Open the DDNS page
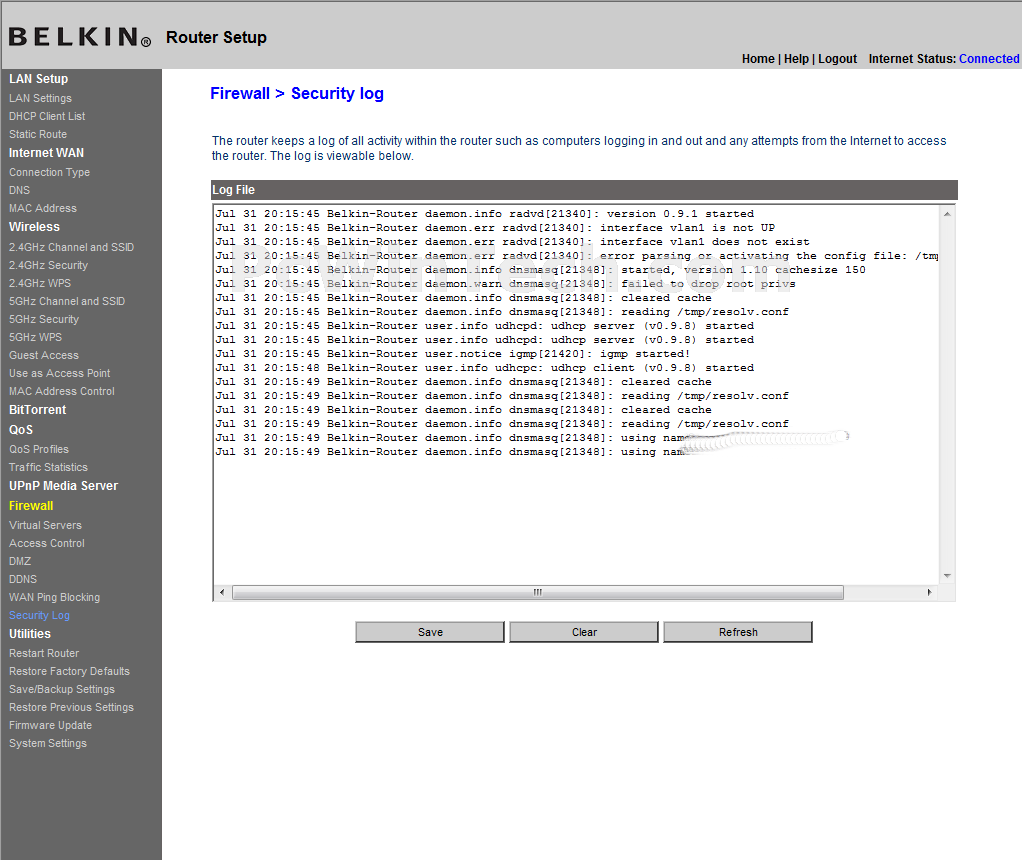 (x=23, y=579)
